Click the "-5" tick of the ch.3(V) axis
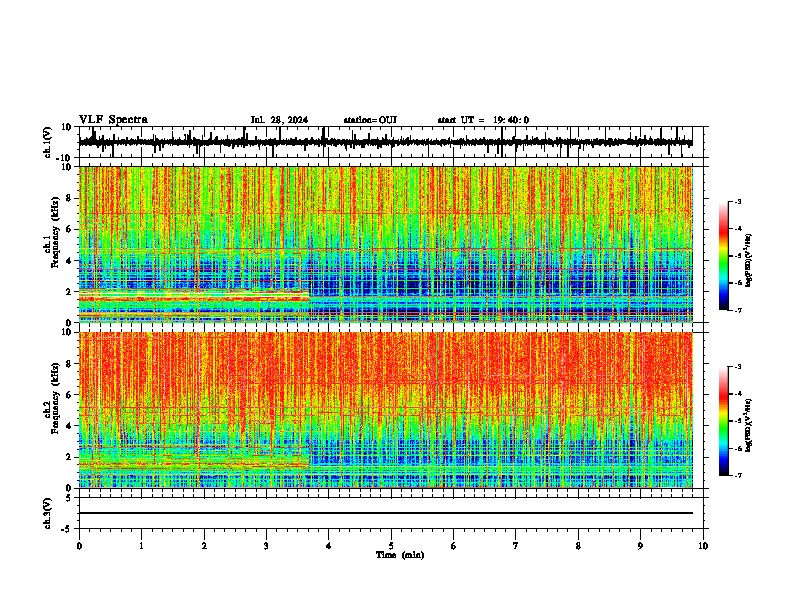The height and width of the screenshot is (612, 792). tap(68, 529)
